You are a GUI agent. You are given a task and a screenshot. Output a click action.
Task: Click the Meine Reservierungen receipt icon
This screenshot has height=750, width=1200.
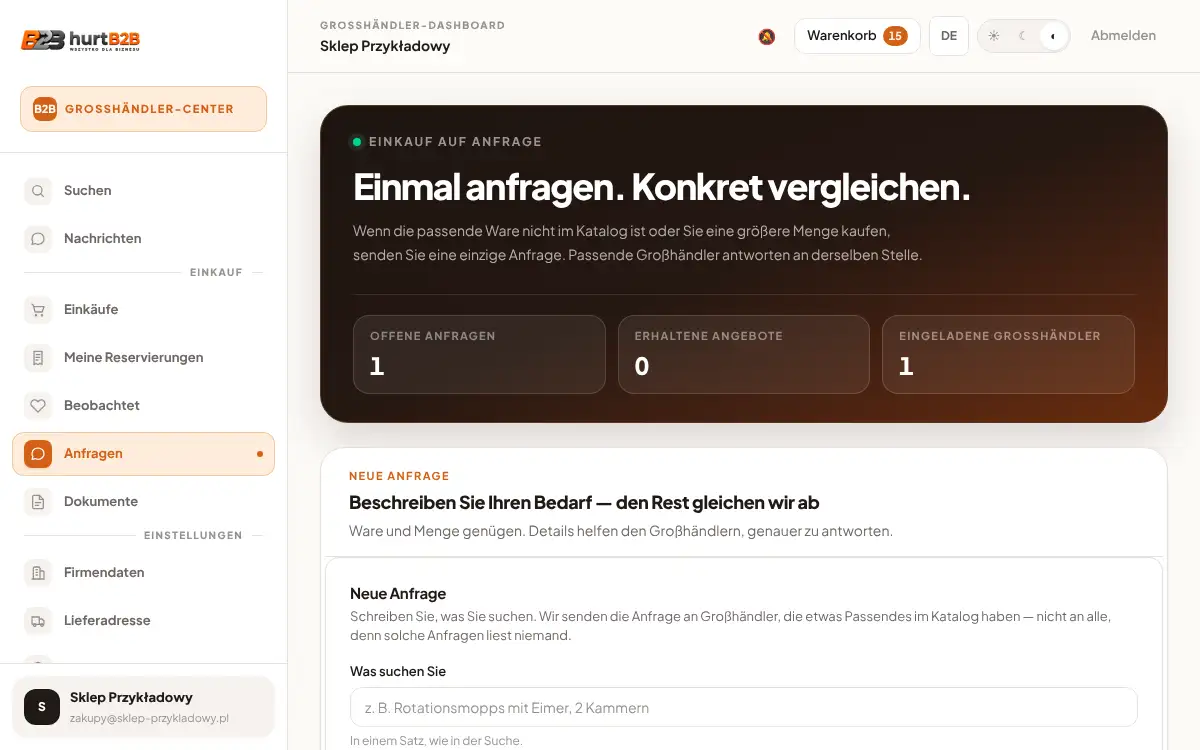pyautogui.click(x=38, y=358)
